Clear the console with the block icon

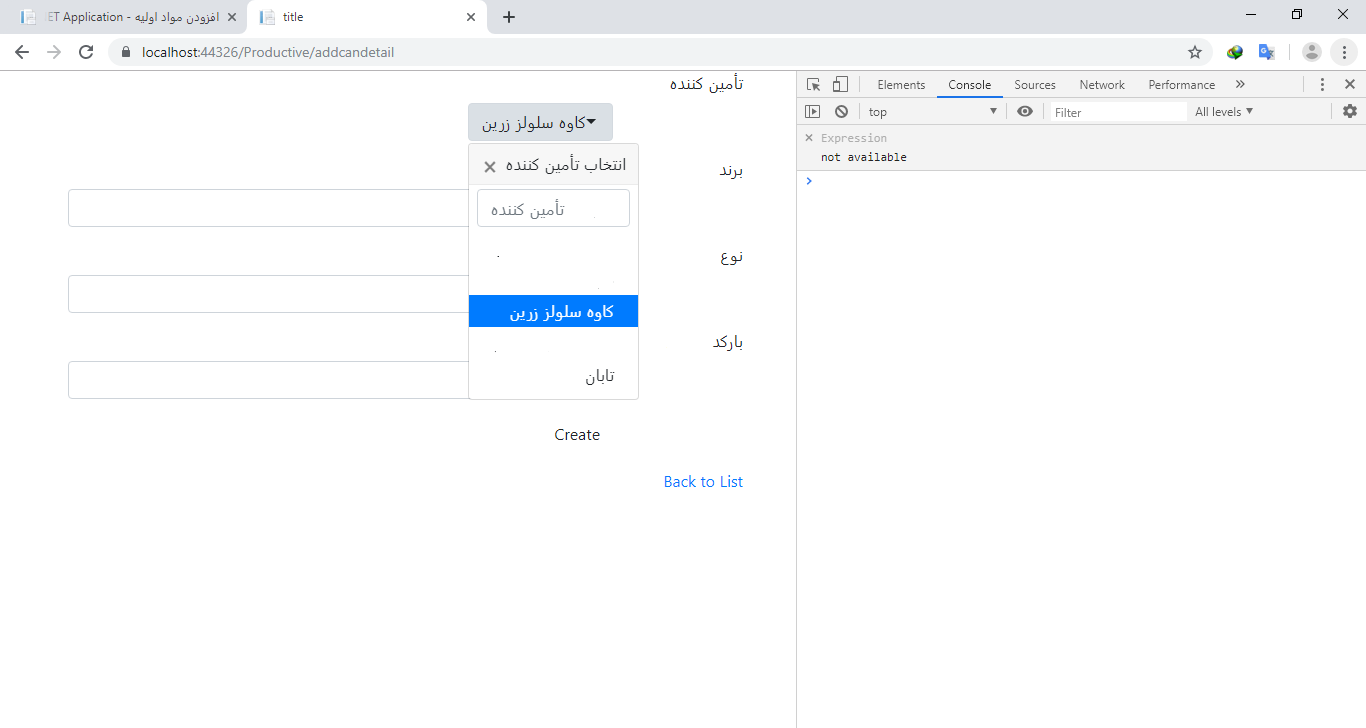tap(842, 112)
